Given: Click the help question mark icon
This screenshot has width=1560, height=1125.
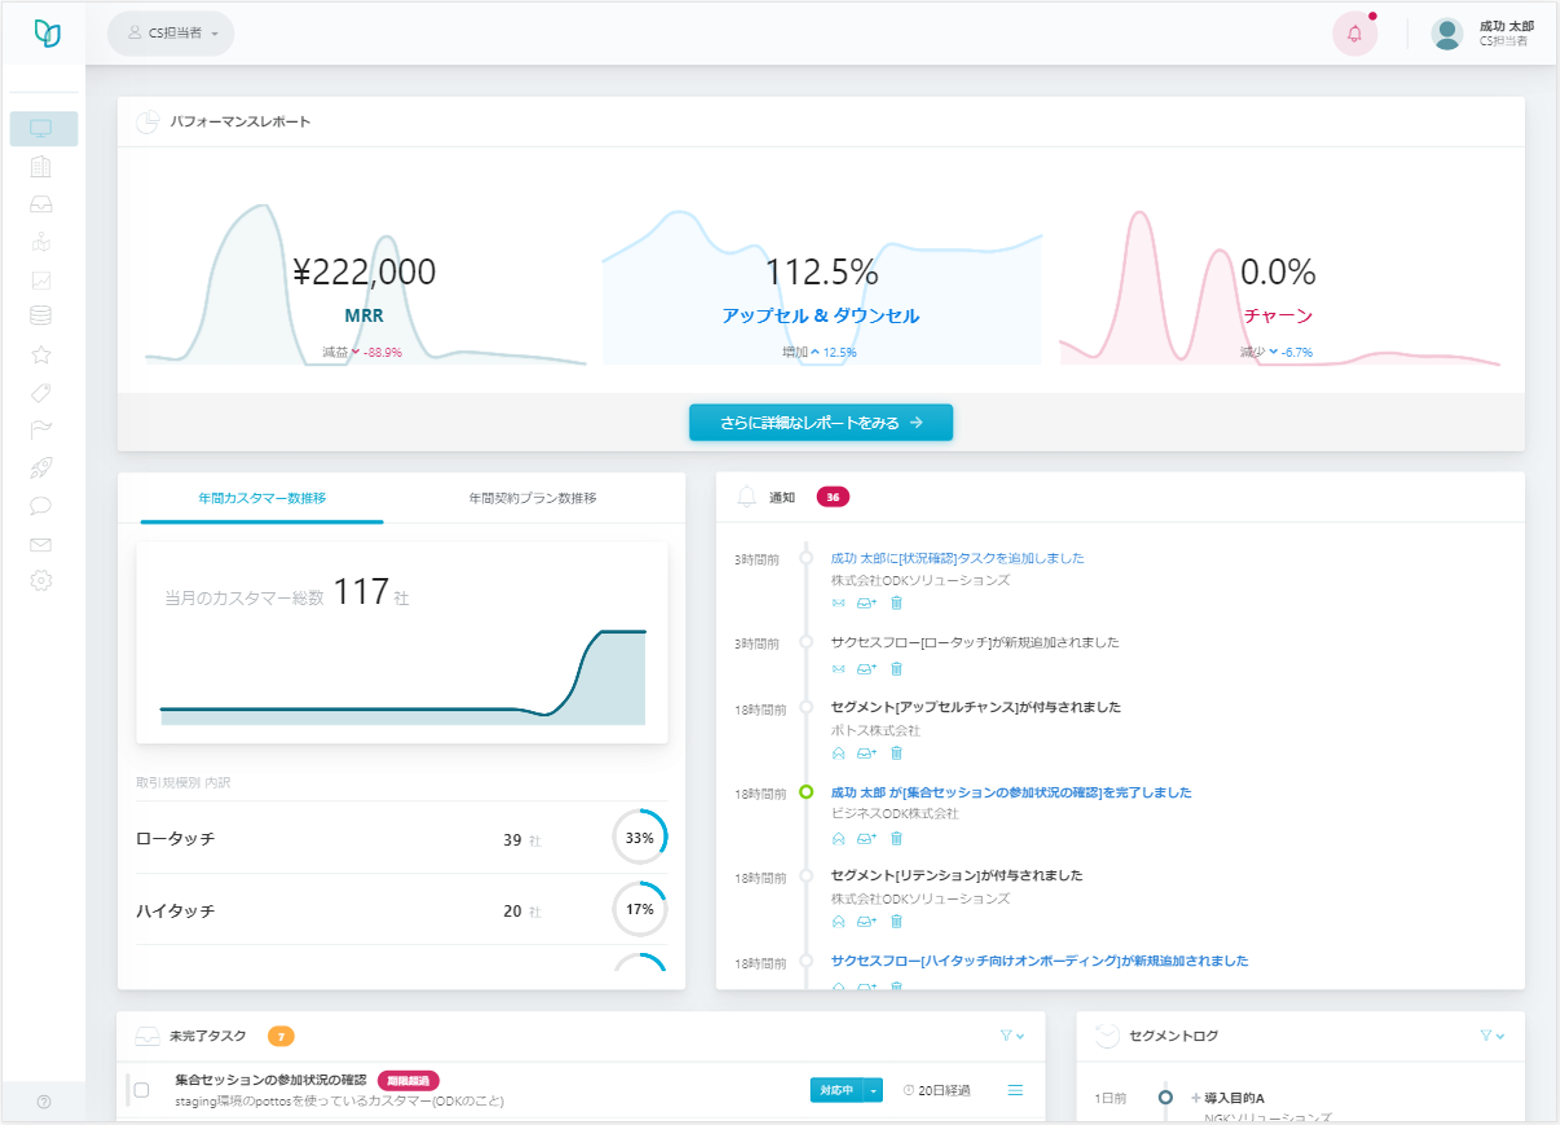Looking at the screenshot, I should tap(44, 1102).
